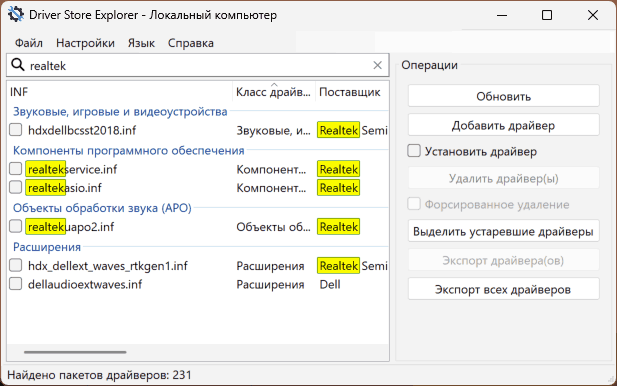The height and width of the screenshot is (386, 617).
Task: Maximize the Driver Store Explorer window
Action: [x=547, y=15]
